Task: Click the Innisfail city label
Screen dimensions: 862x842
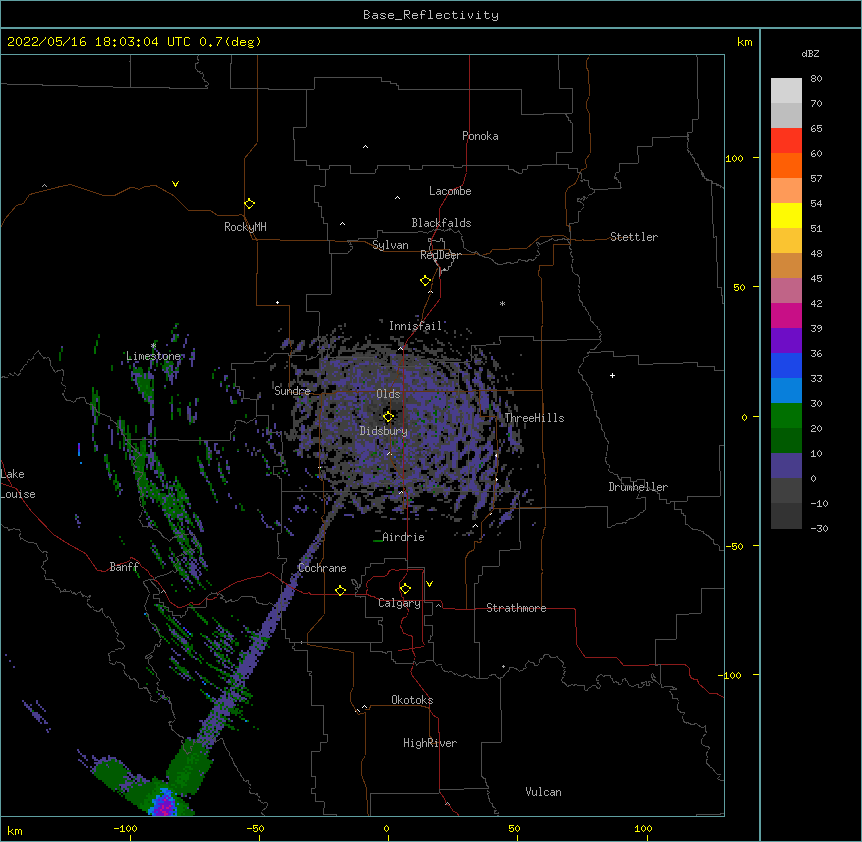Action: [x=416, y=326]
